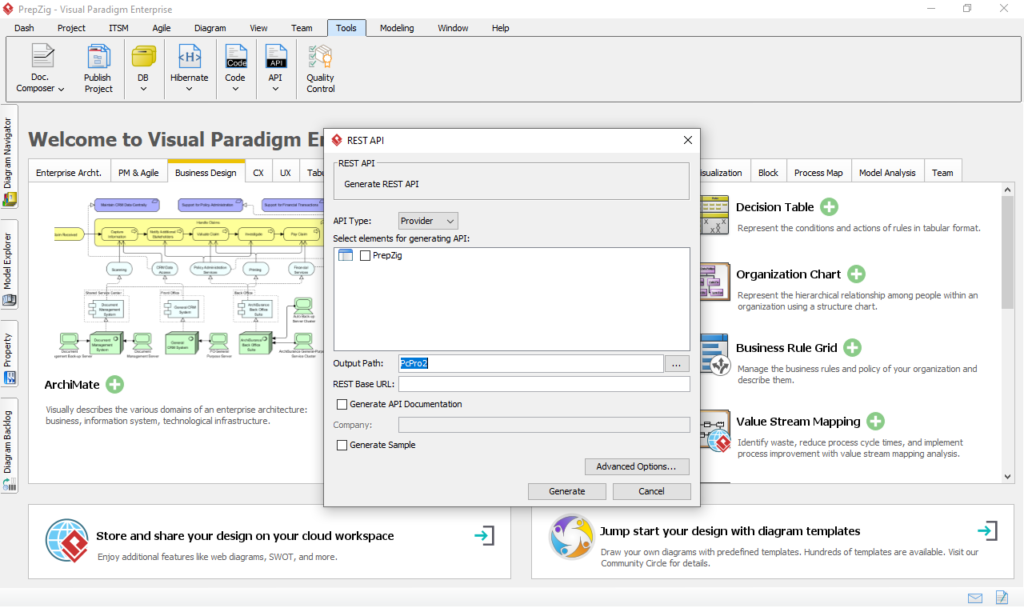Open the Project menu
Viewport: 1024px width, 608px height.
(x=71, y=28)
